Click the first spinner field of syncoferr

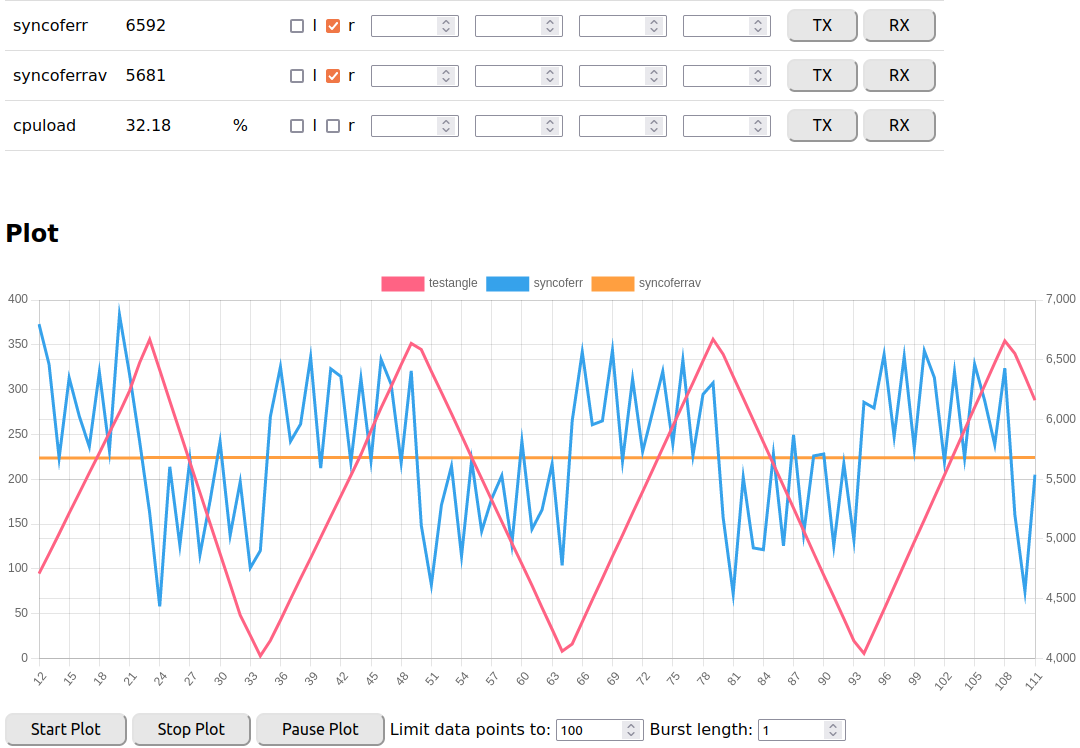pyautogui.click(x=405, y=26)
